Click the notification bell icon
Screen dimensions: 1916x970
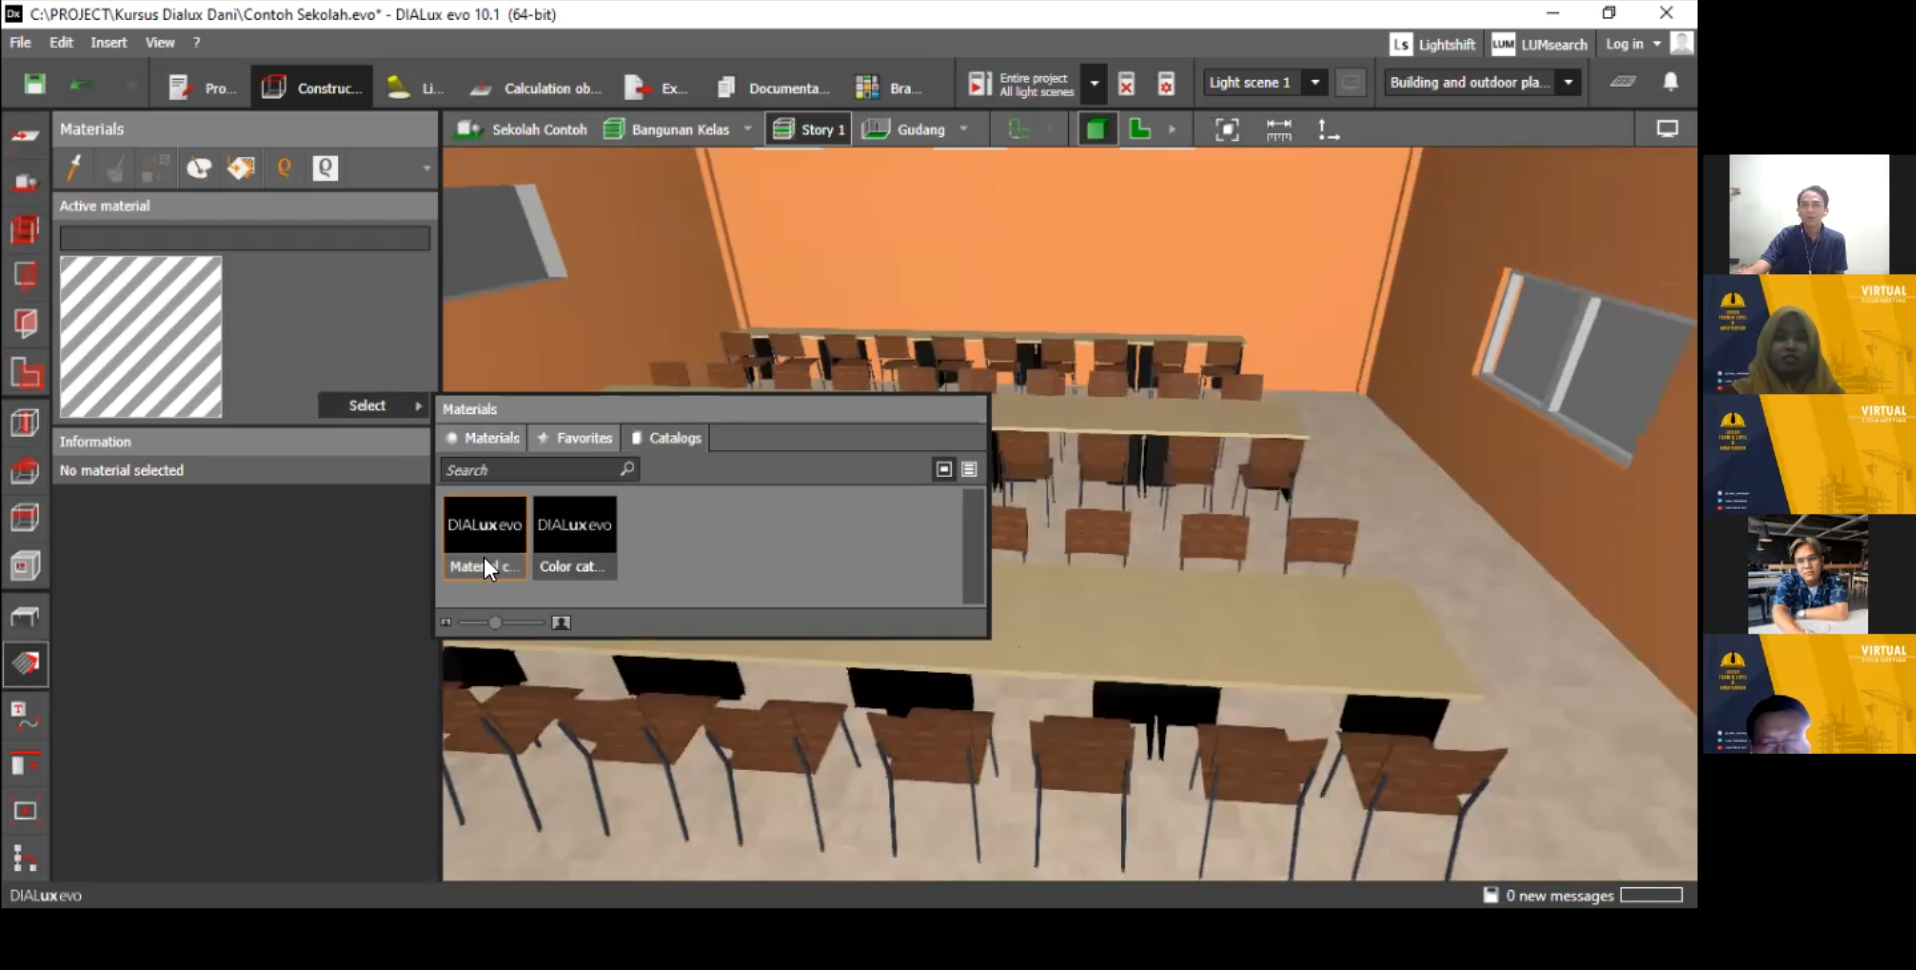click(1670, 83)
